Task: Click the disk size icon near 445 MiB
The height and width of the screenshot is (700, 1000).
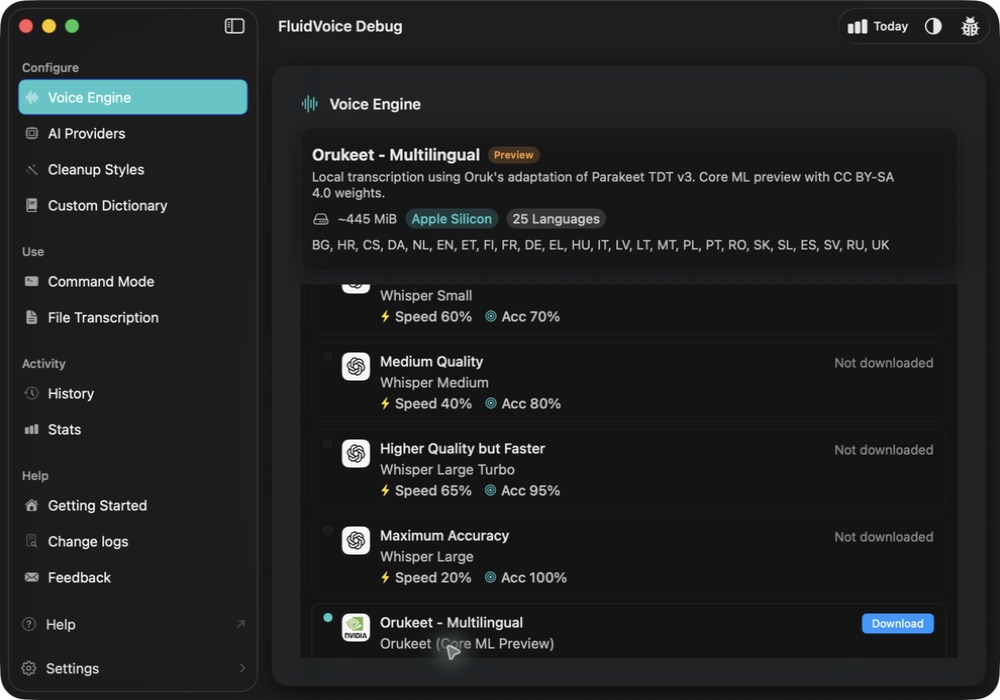Action: tap(321, 219)
